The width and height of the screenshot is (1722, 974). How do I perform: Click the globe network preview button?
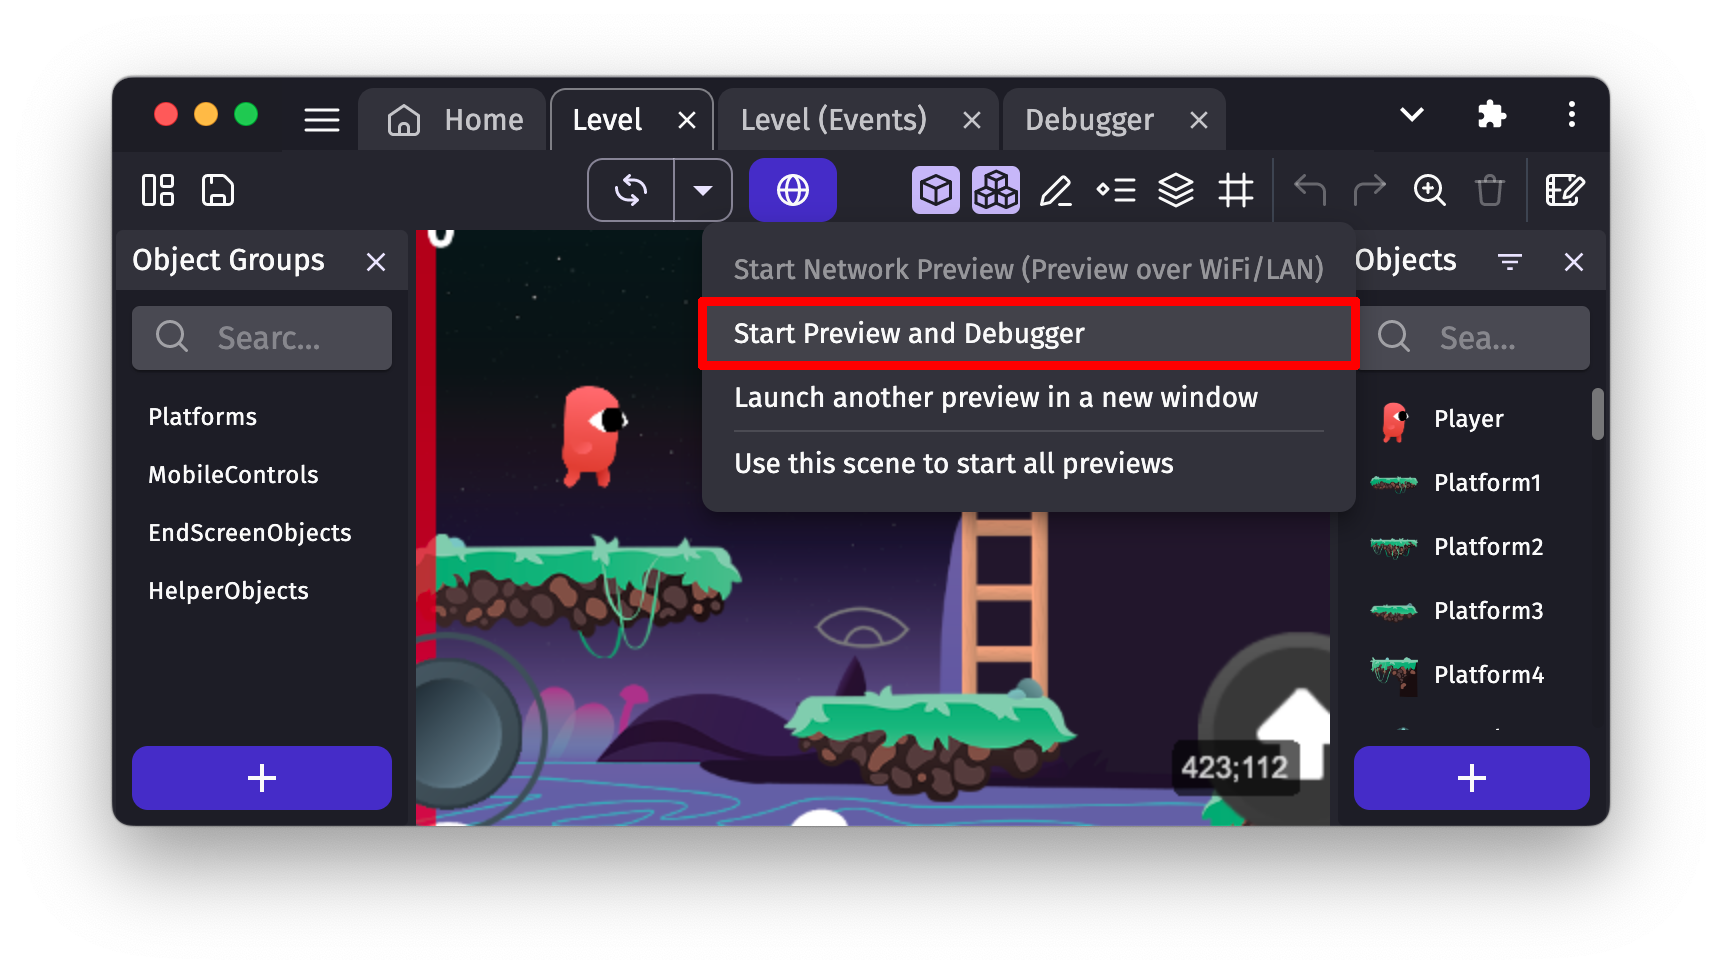point(792,190)
